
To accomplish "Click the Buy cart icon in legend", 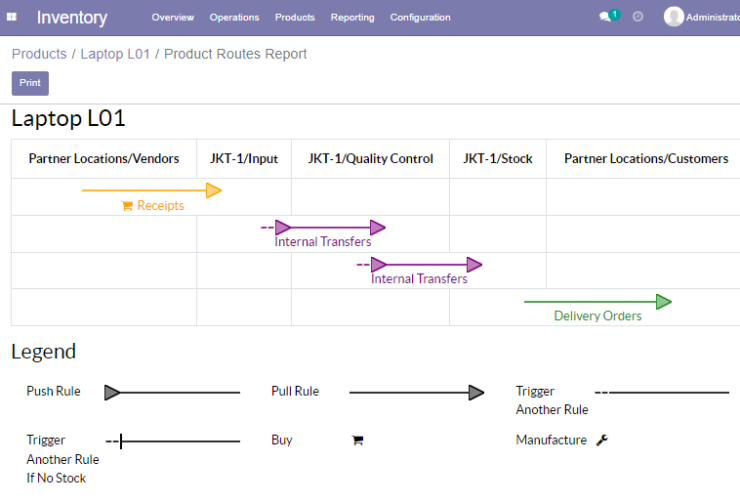I will point(358,440).
